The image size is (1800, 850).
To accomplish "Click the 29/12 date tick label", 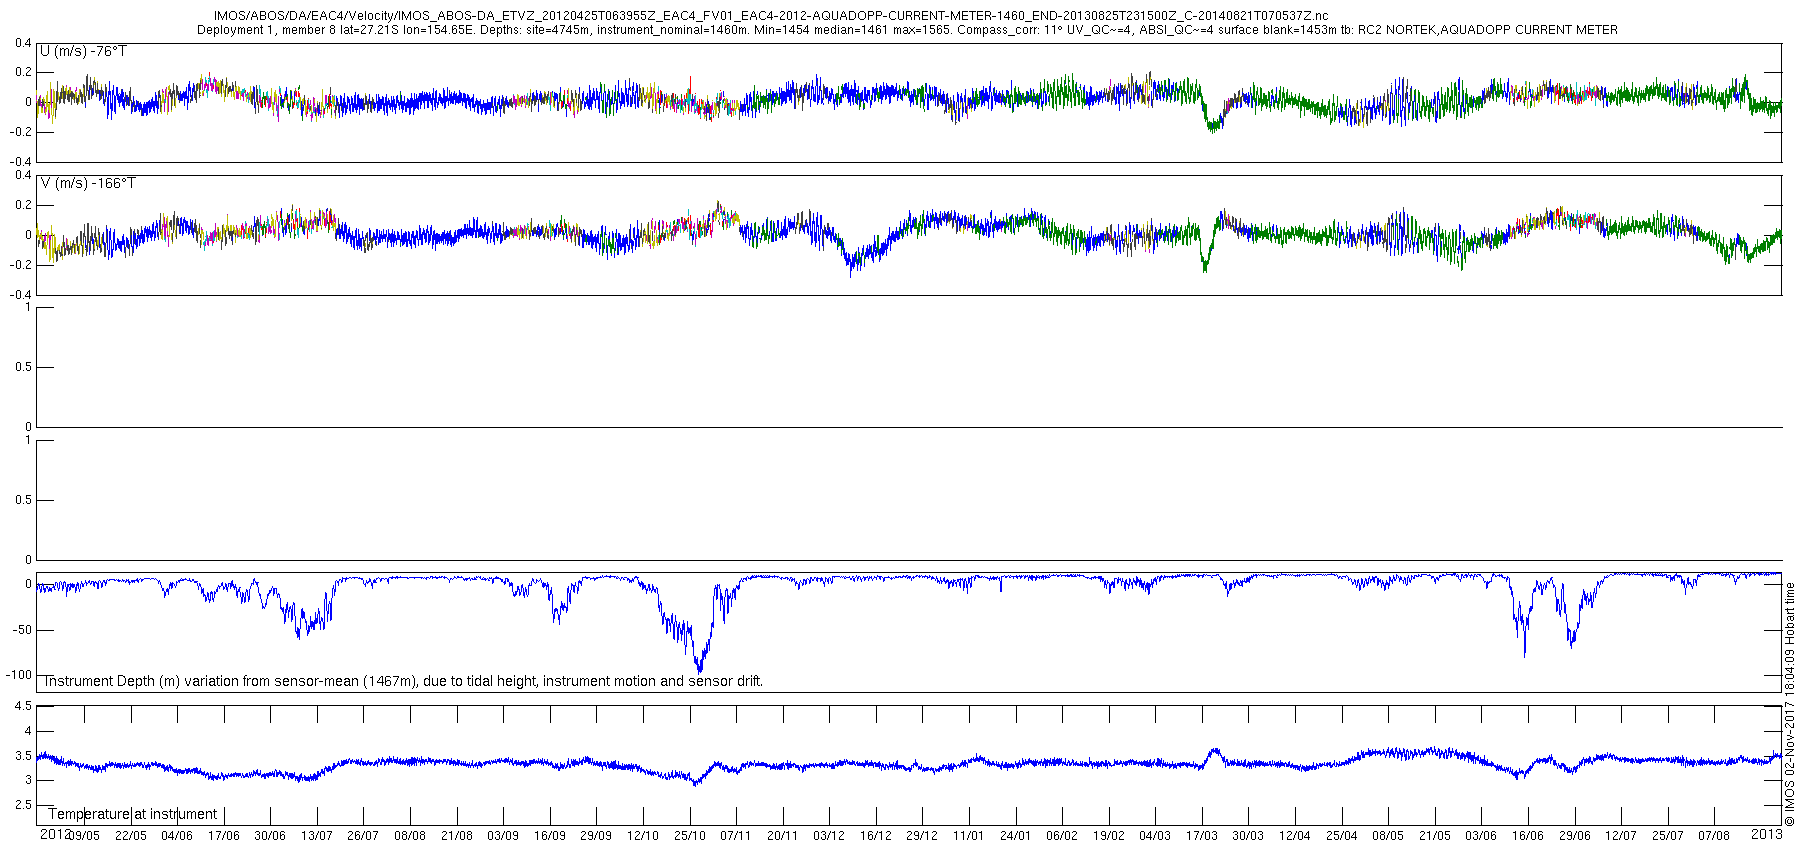I will (x=922, y=836).
